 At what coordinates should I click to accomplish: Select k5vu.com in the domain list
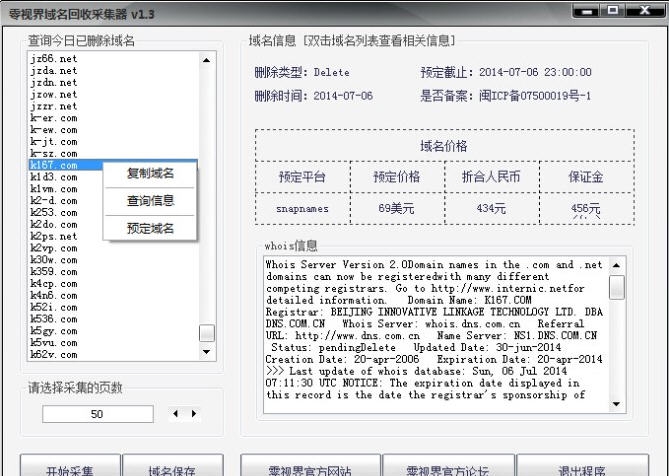tap(54, 343)
